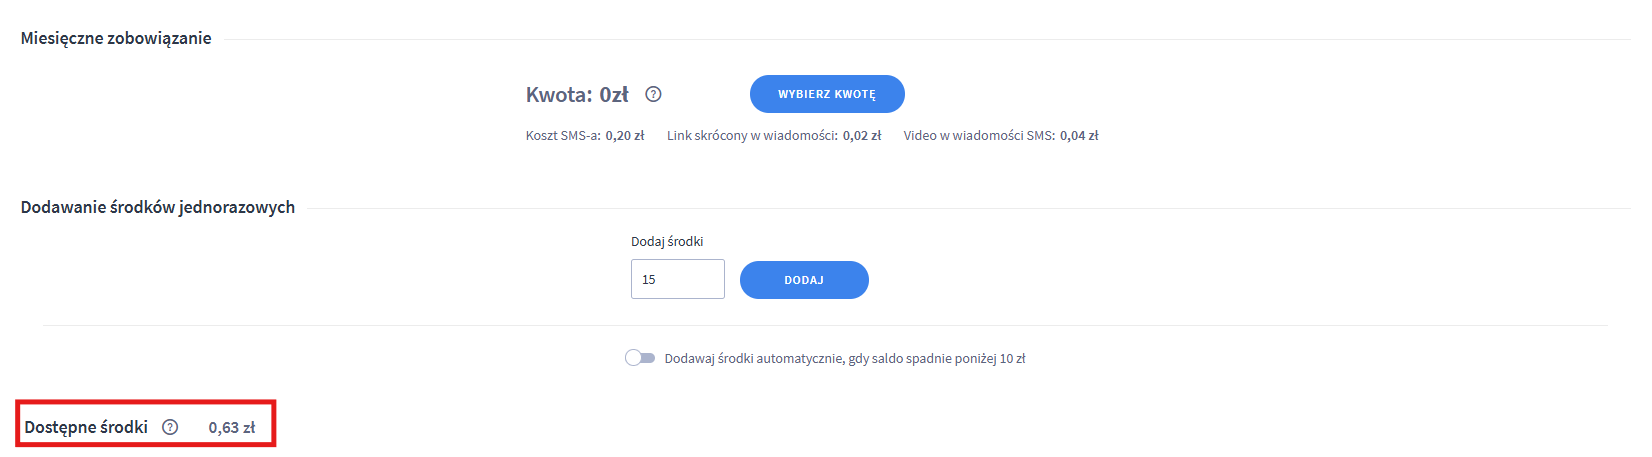This screenshot has height=457, width=1652.
Task: Click the help icon next to Kwota
Action: pyautogui.click(x=653, y=95)
